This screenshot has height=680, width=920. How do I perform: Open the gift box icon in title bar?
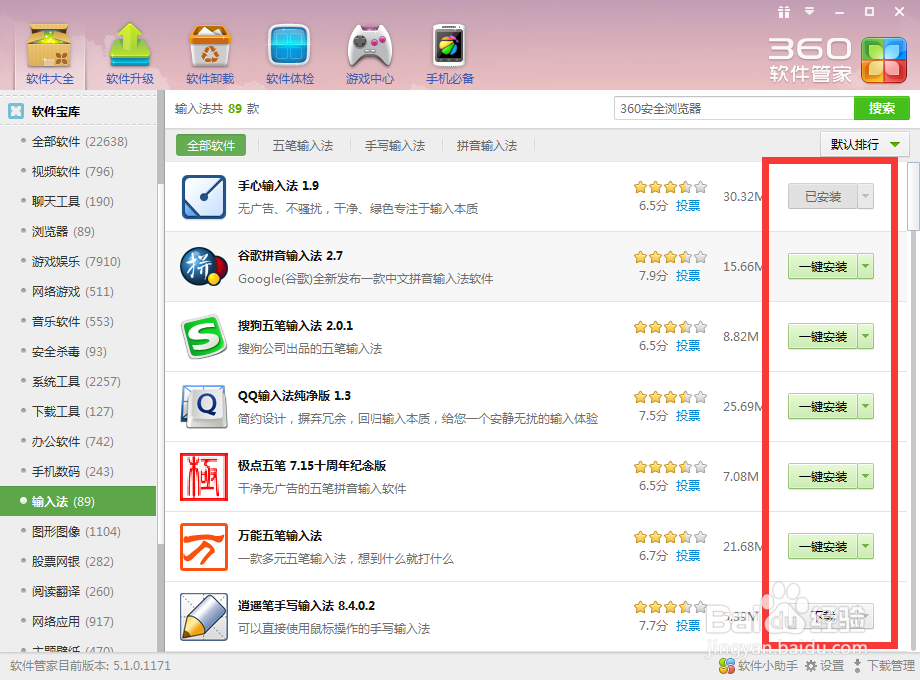pos(784,12)
